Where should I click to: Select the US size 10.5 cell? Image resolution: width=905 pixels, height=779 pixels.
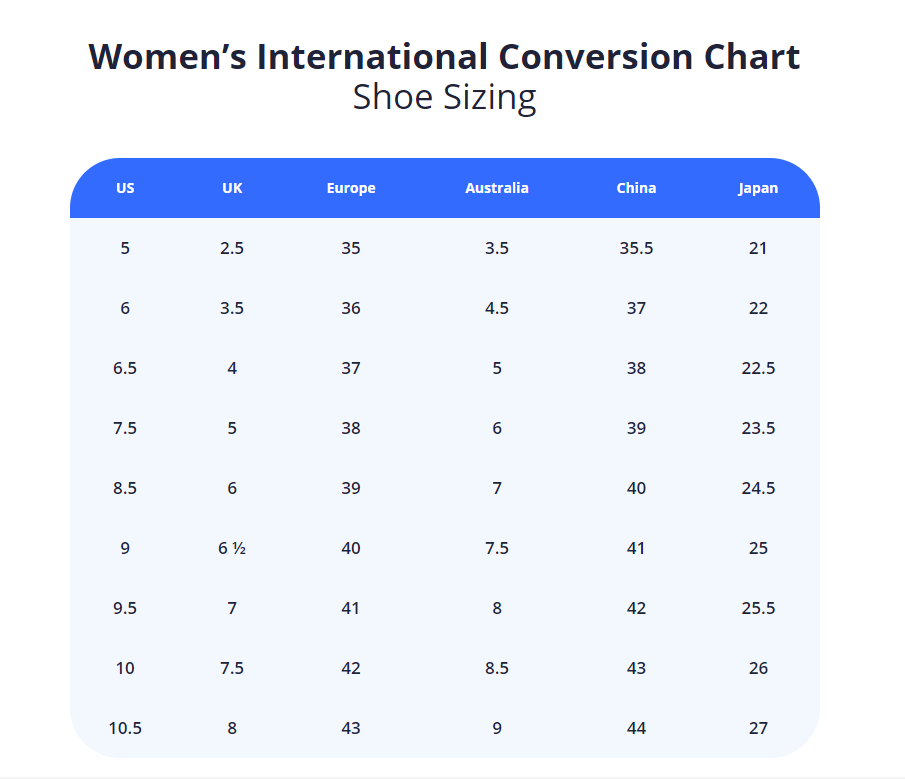125,728
